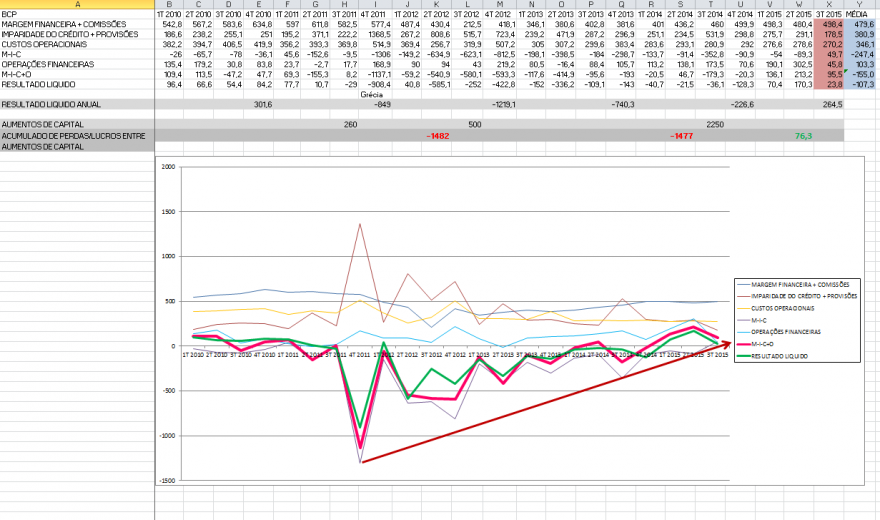Select cell with value -1306
The image size is (880, 520).
pos(373,54)
